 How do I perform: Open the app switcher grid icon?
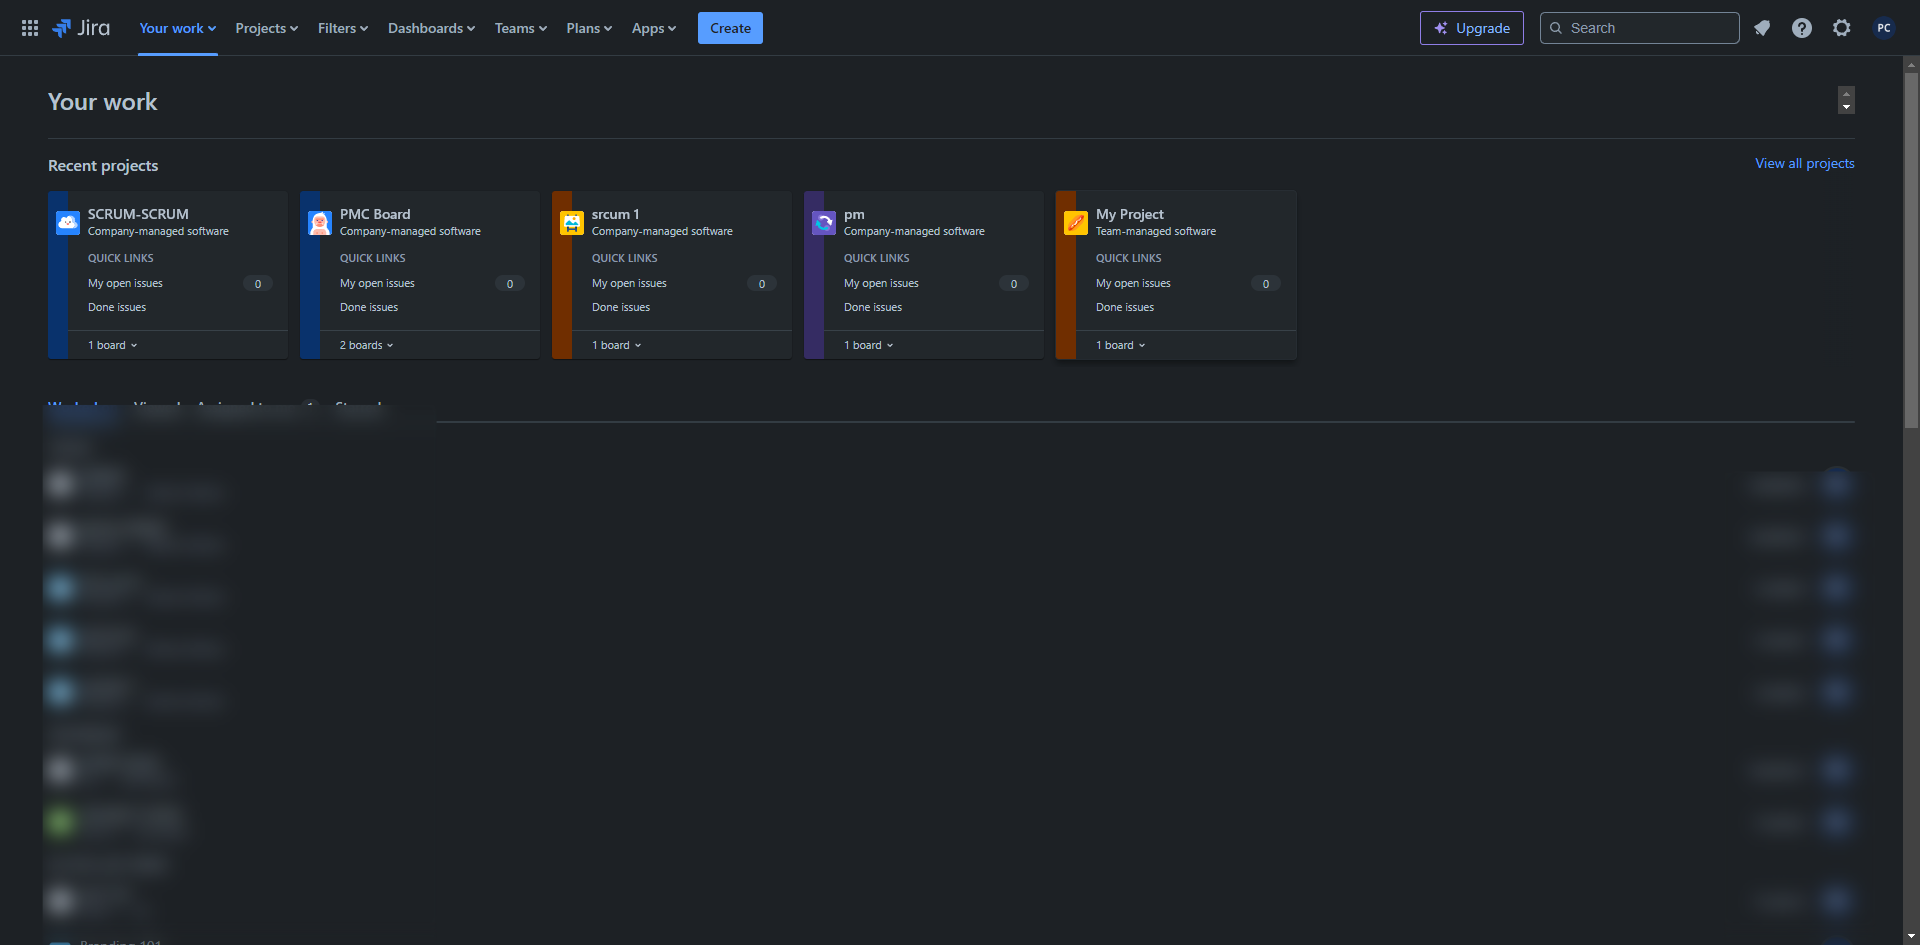coord(30,28)
